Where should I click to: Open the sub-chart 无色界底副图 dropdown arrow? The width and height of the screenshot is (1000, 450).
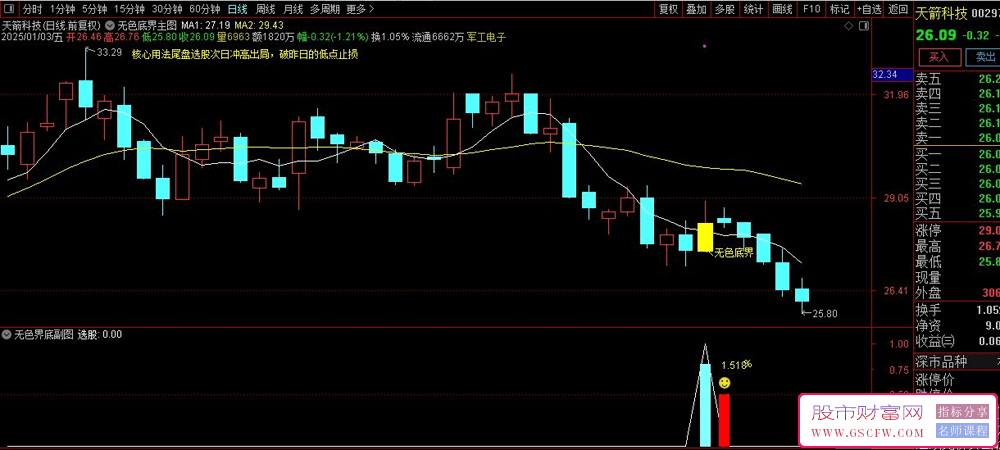pyautogui.click(x=7, y=333)
